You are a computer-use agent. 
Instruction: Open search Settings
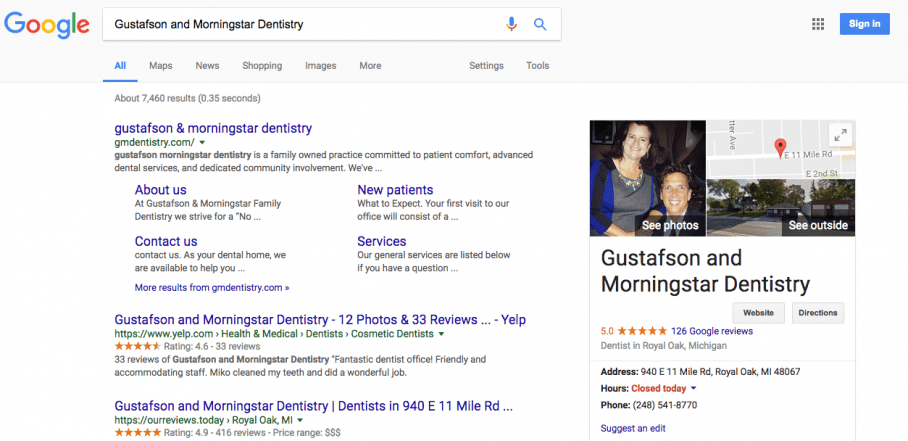486,66
